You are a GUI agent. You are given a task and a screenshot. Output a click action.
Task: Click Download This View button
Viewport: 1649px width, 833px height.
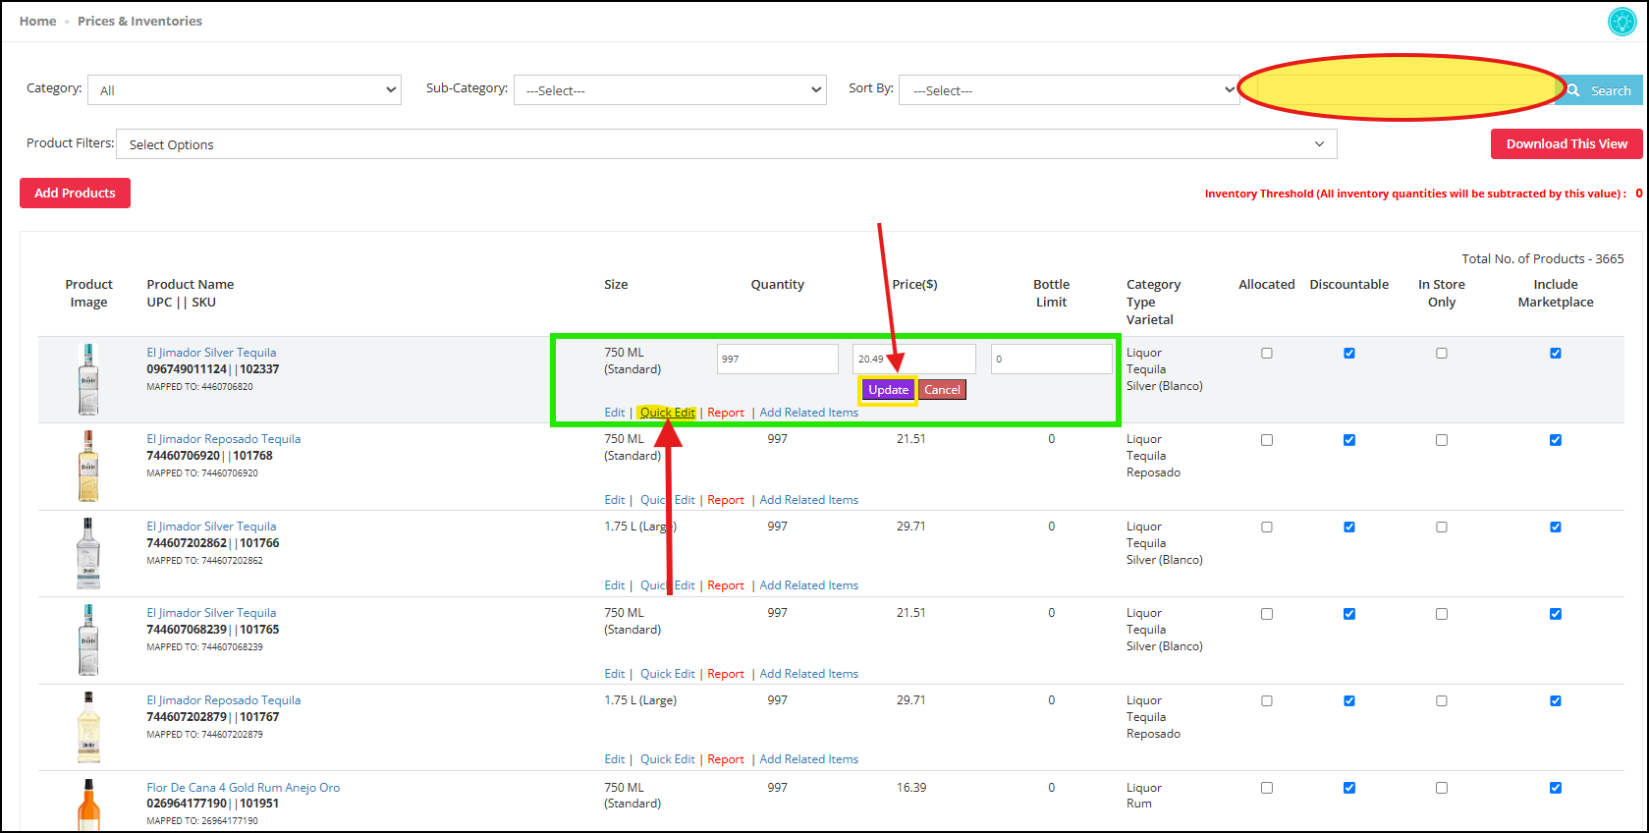pyautogui.click(x=1567, y=144)
